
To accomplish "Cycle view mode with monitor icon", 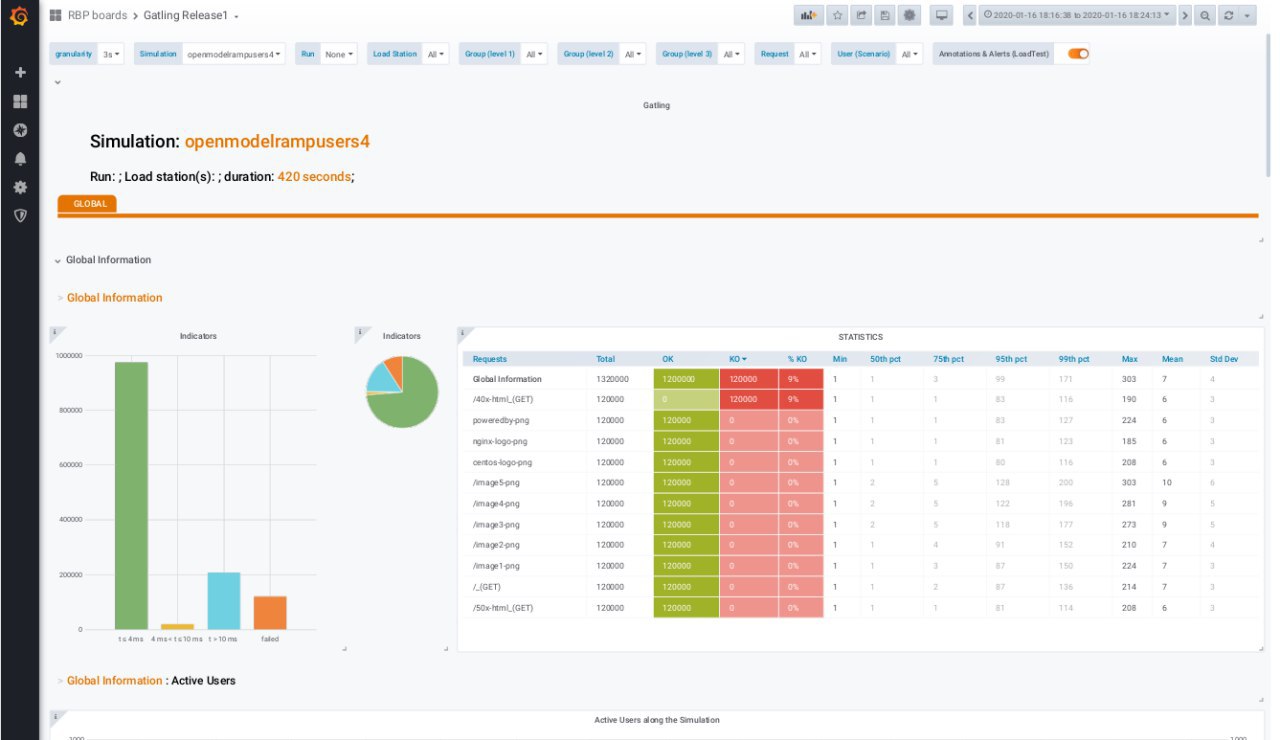I will [x=941, y=16].
